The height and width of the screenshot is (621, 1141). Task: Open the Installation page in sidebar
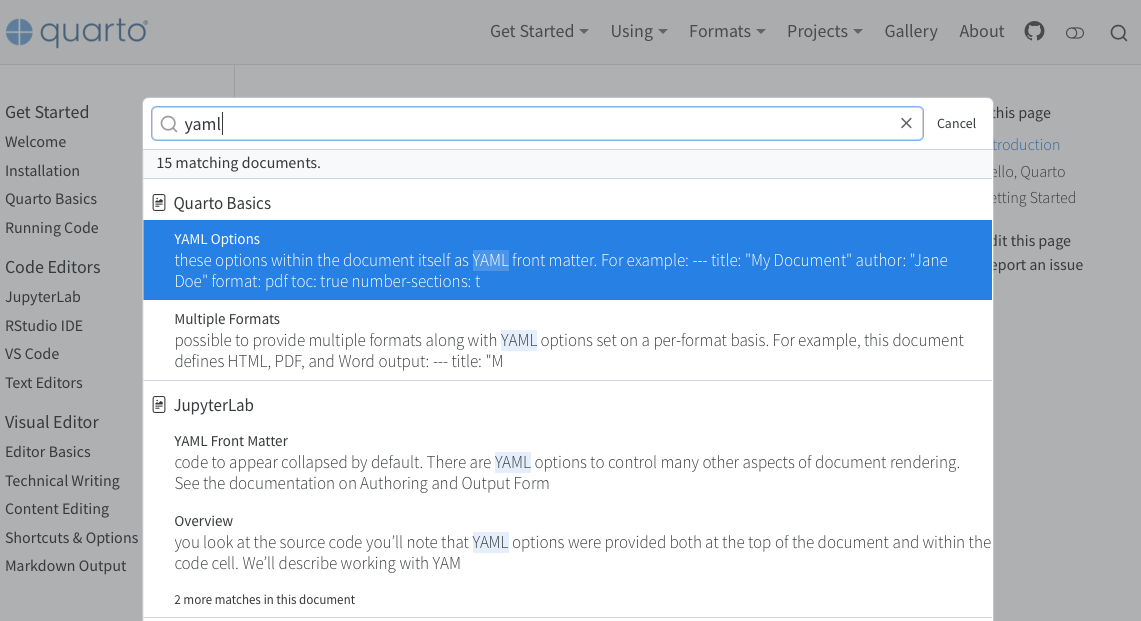pyautogui.click(x=42, y=170)
